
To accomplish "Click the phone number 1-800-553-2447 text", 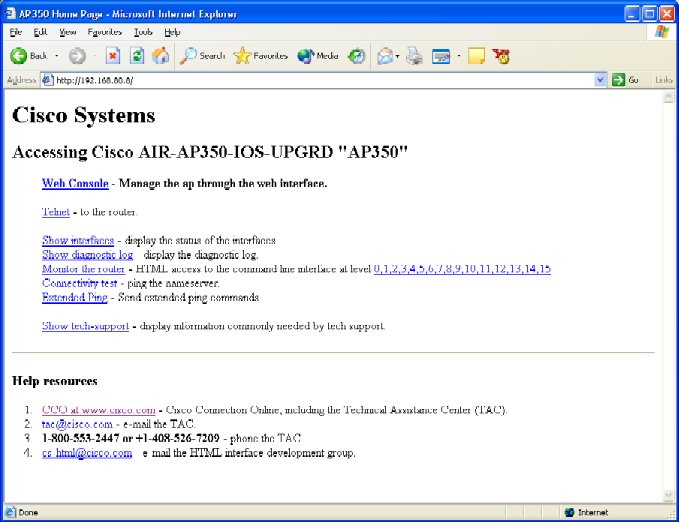I will 81,438.
